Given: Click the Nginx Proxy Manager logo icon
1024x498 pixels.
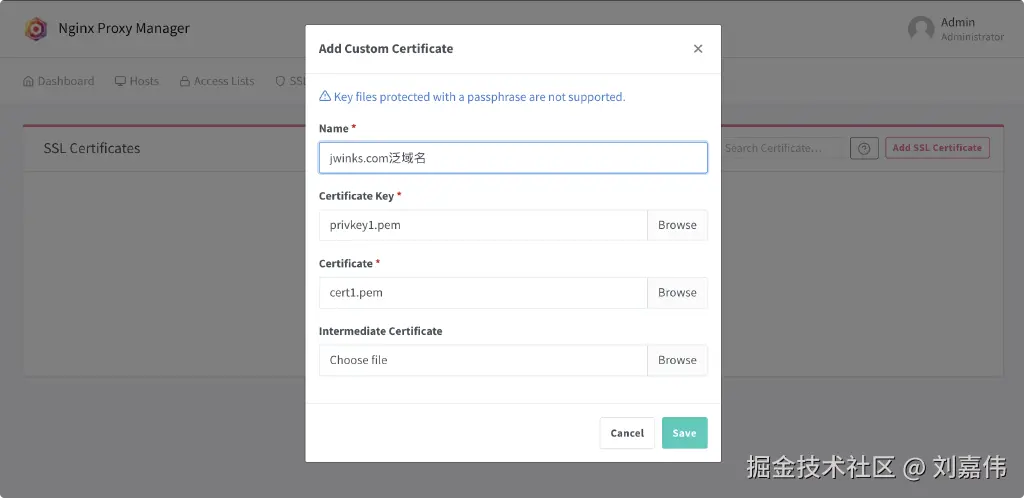Looking at the screenshot, I should click(x=36, y=29).
